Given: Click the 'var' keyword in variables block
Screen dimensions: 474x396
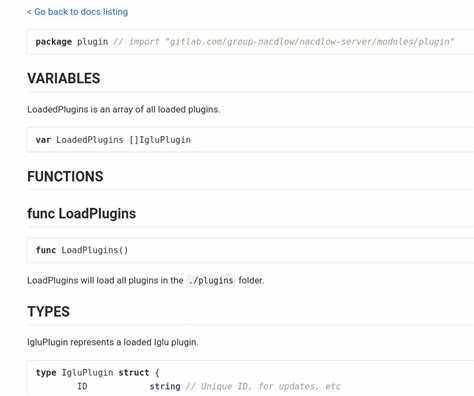Looking at the screenshot, I should [43, 140].
